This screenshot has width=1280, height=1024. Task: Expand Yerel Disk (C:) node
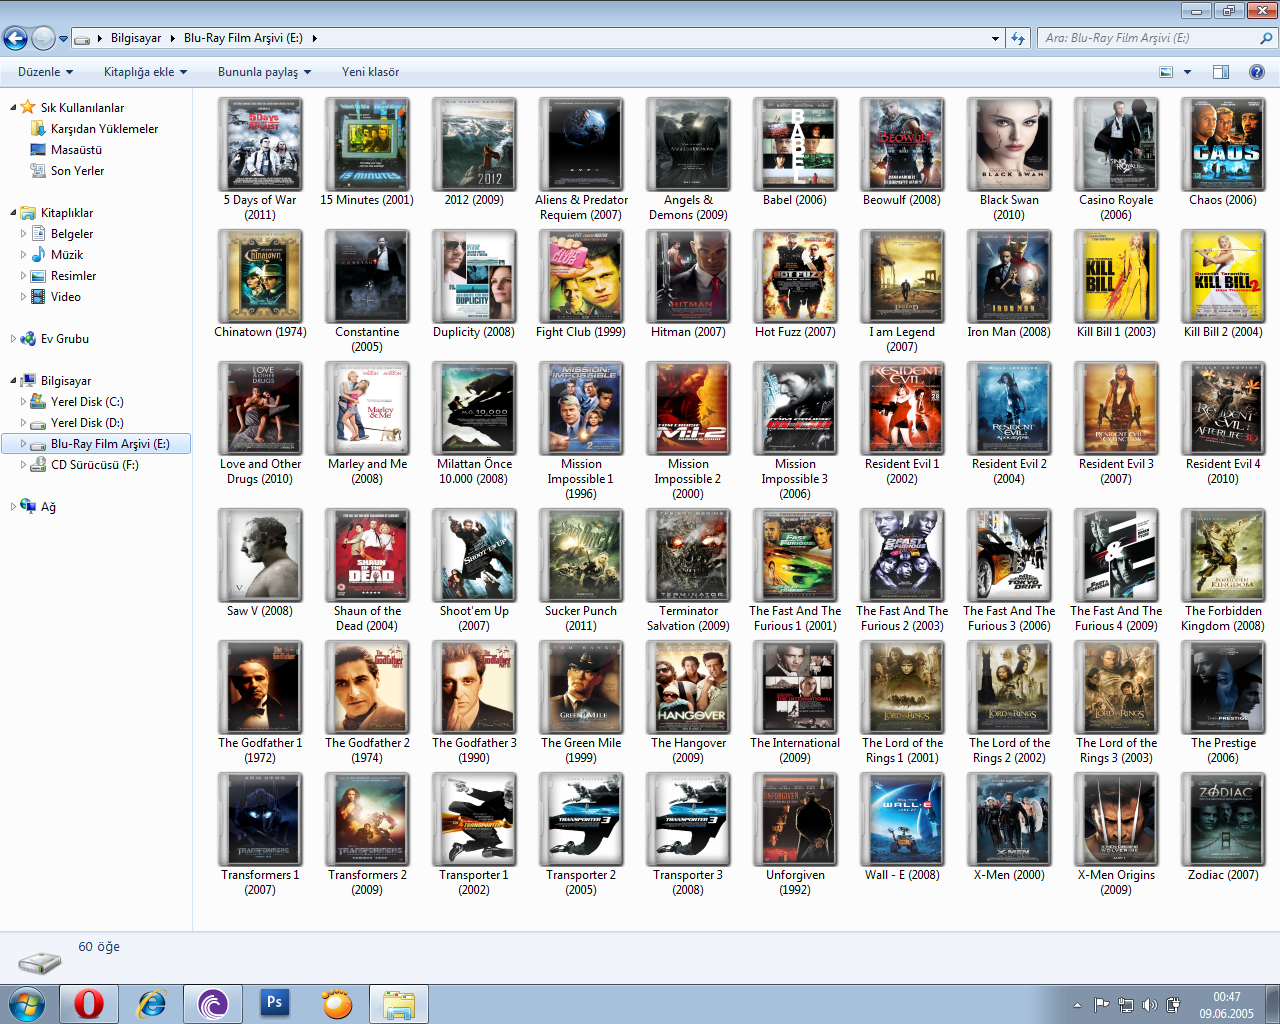click(x=24, y=402)
